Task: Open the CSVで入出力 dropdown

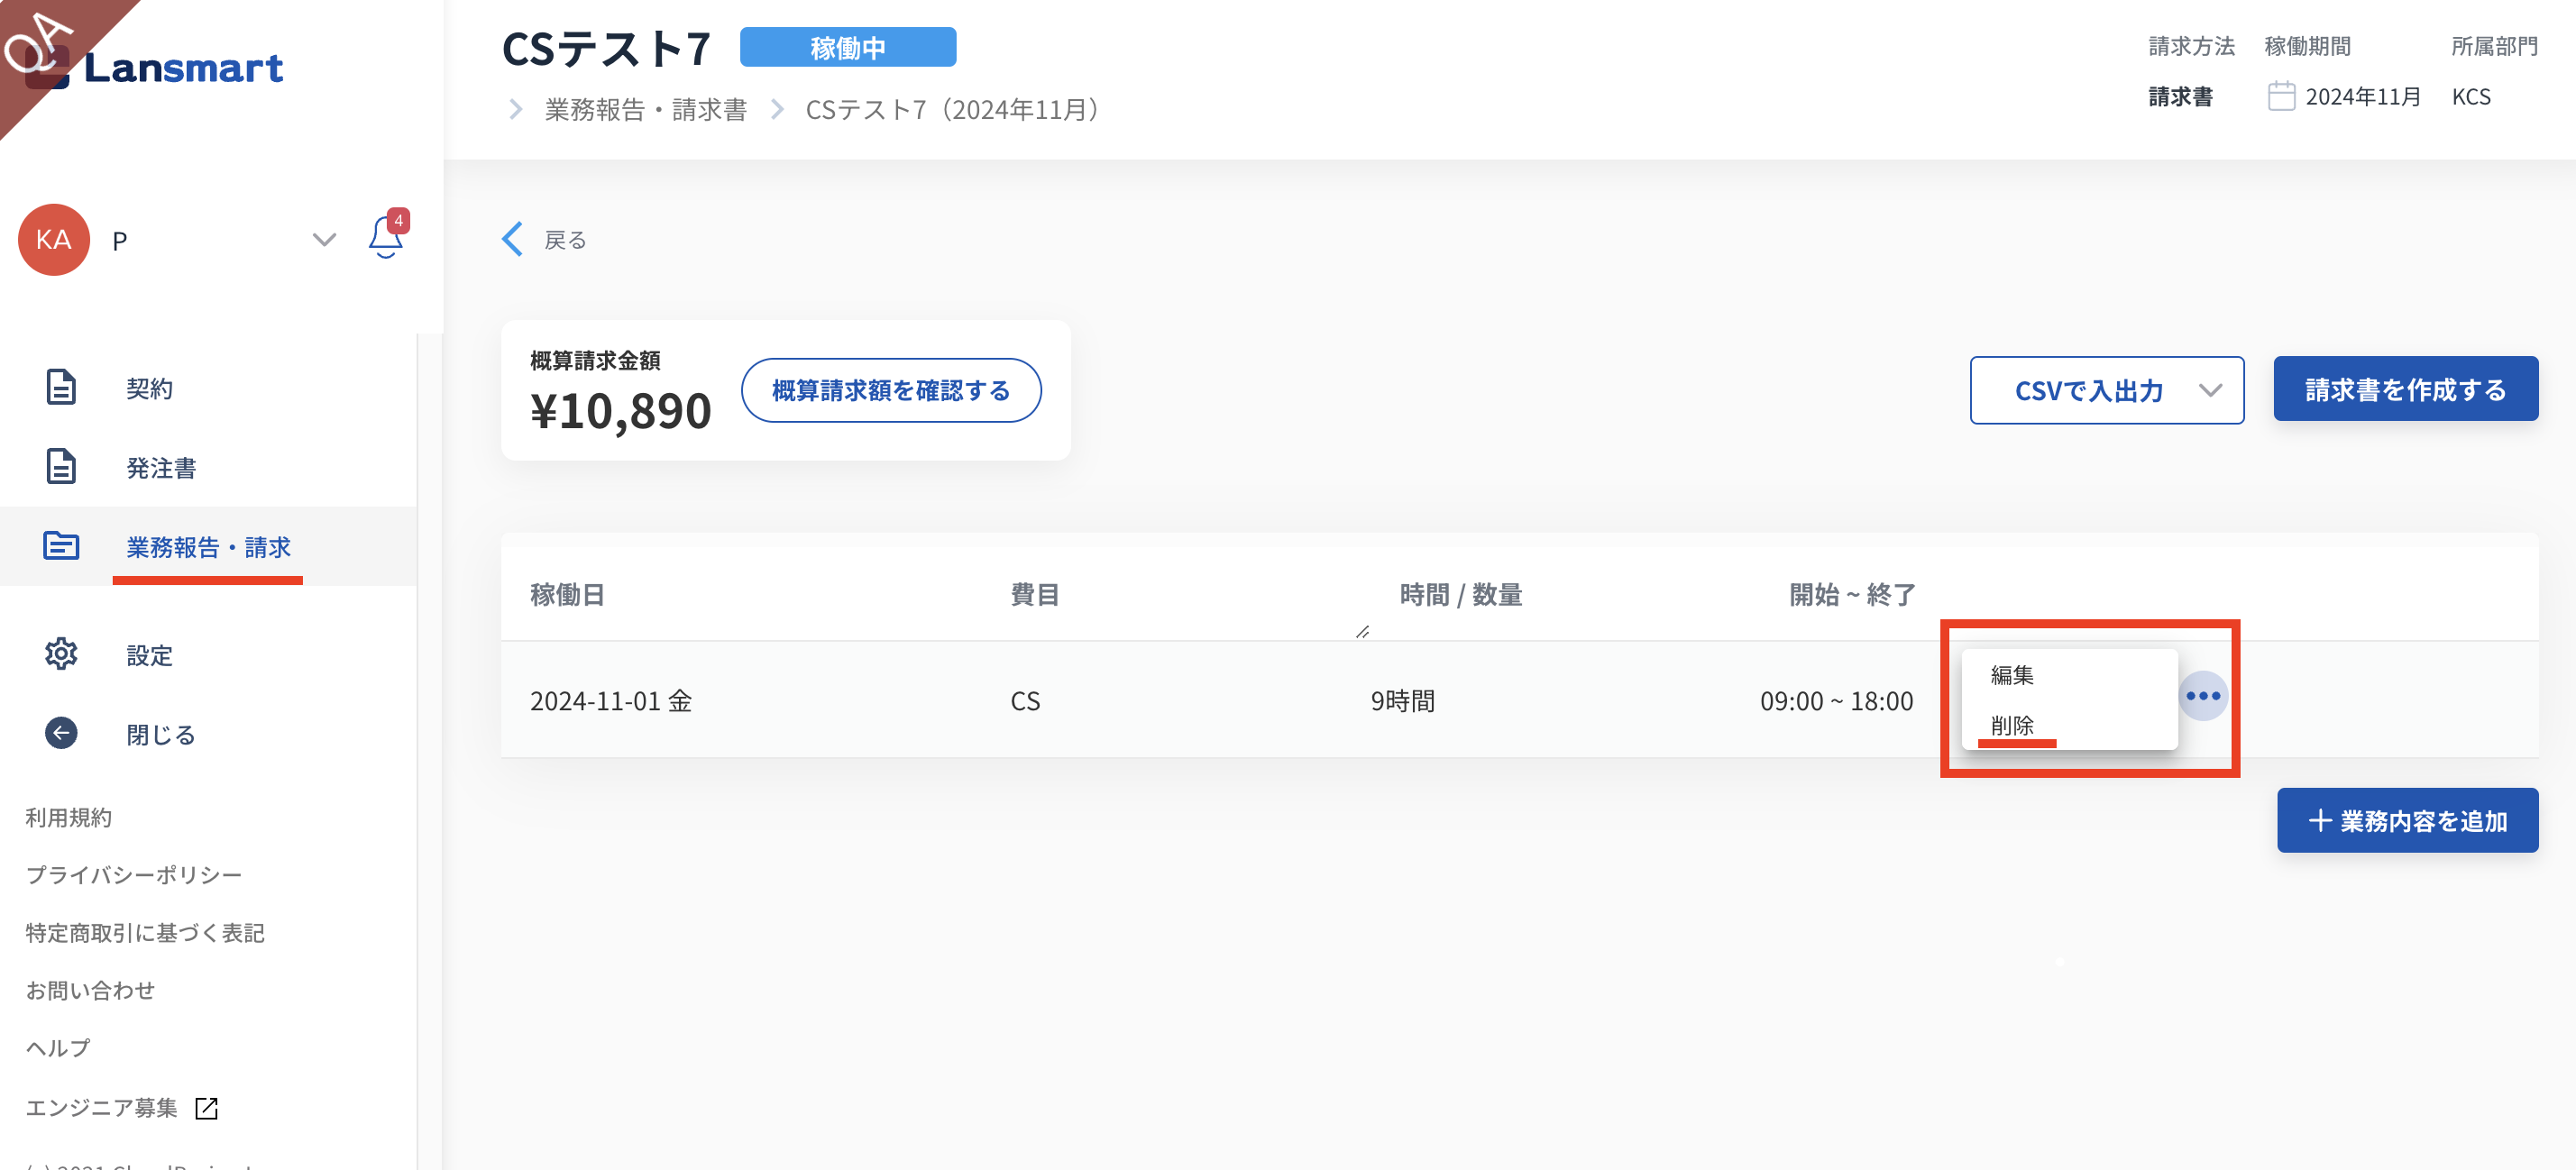Action: 2106,390
